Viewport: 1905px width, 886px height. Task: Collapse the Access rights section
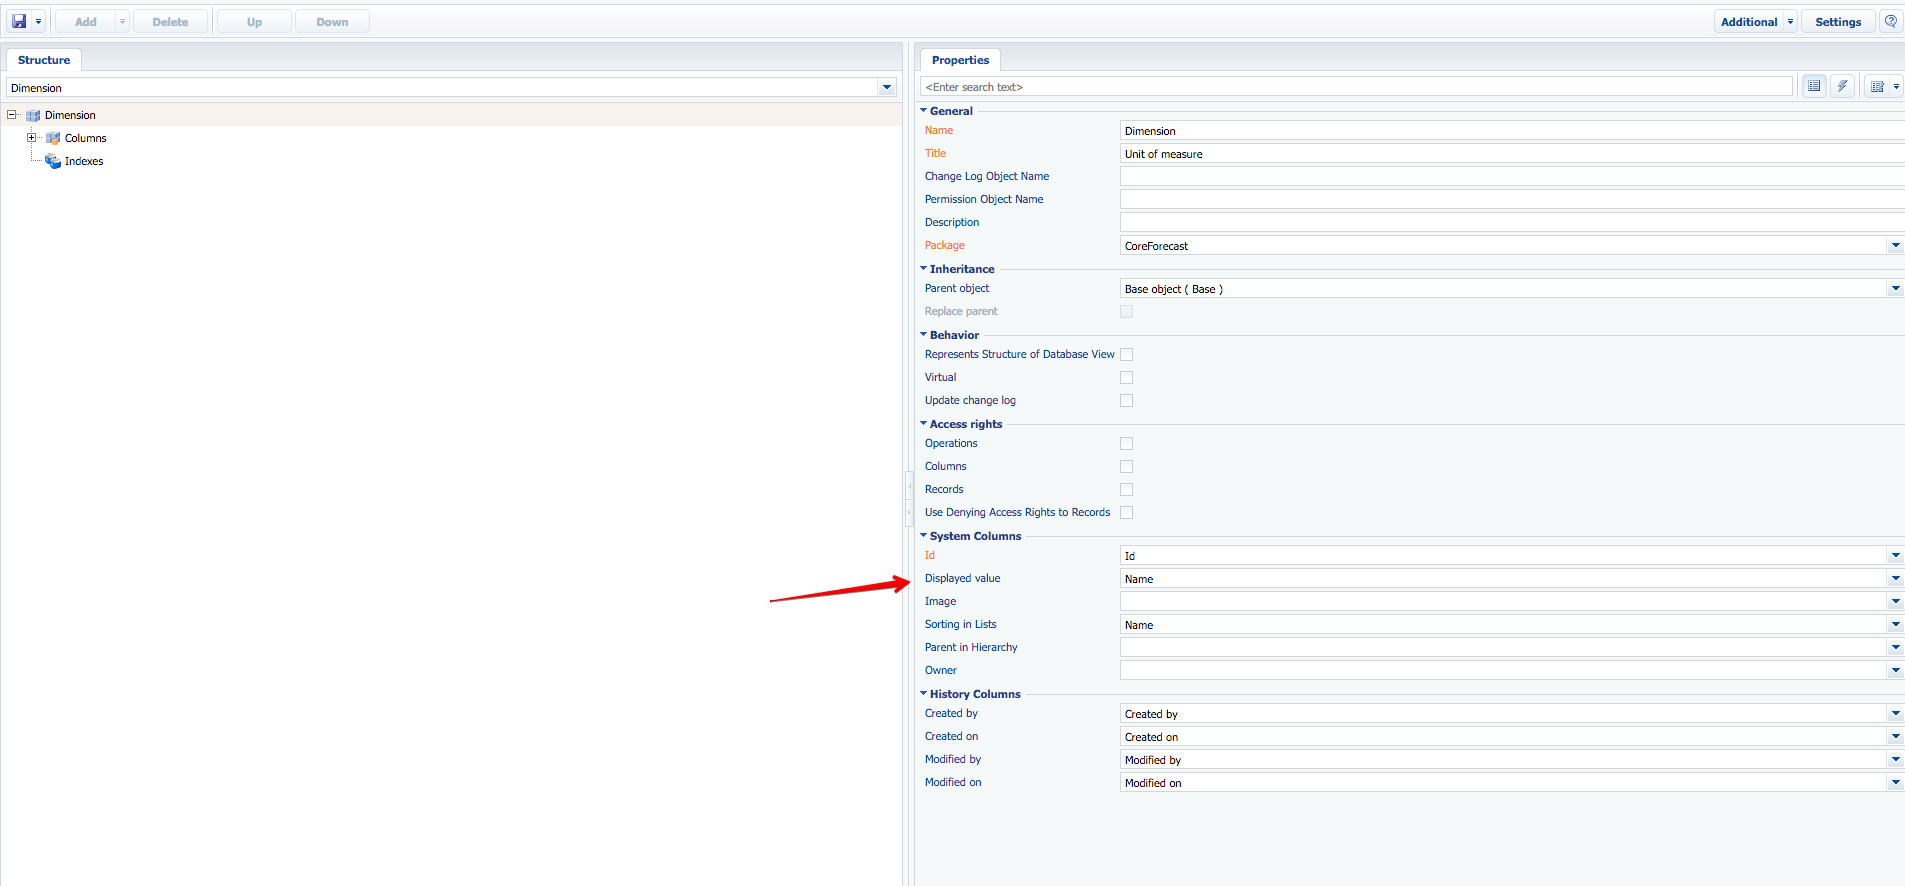click(924, 424)
